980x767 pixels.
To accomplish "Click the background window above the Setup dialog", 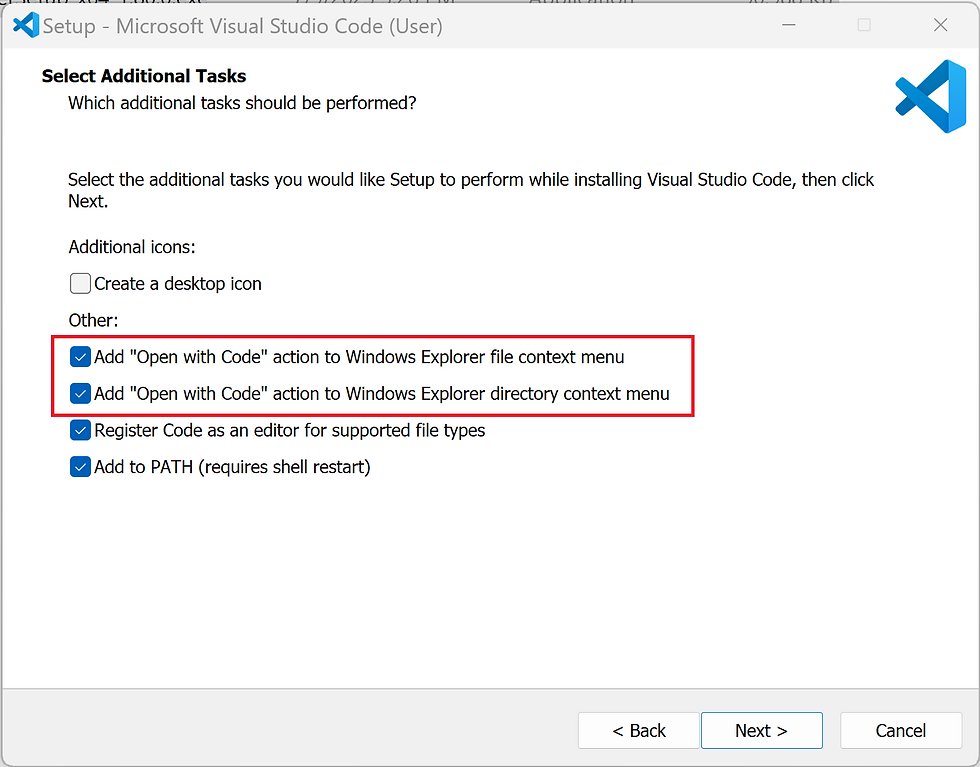I will 500,3.
